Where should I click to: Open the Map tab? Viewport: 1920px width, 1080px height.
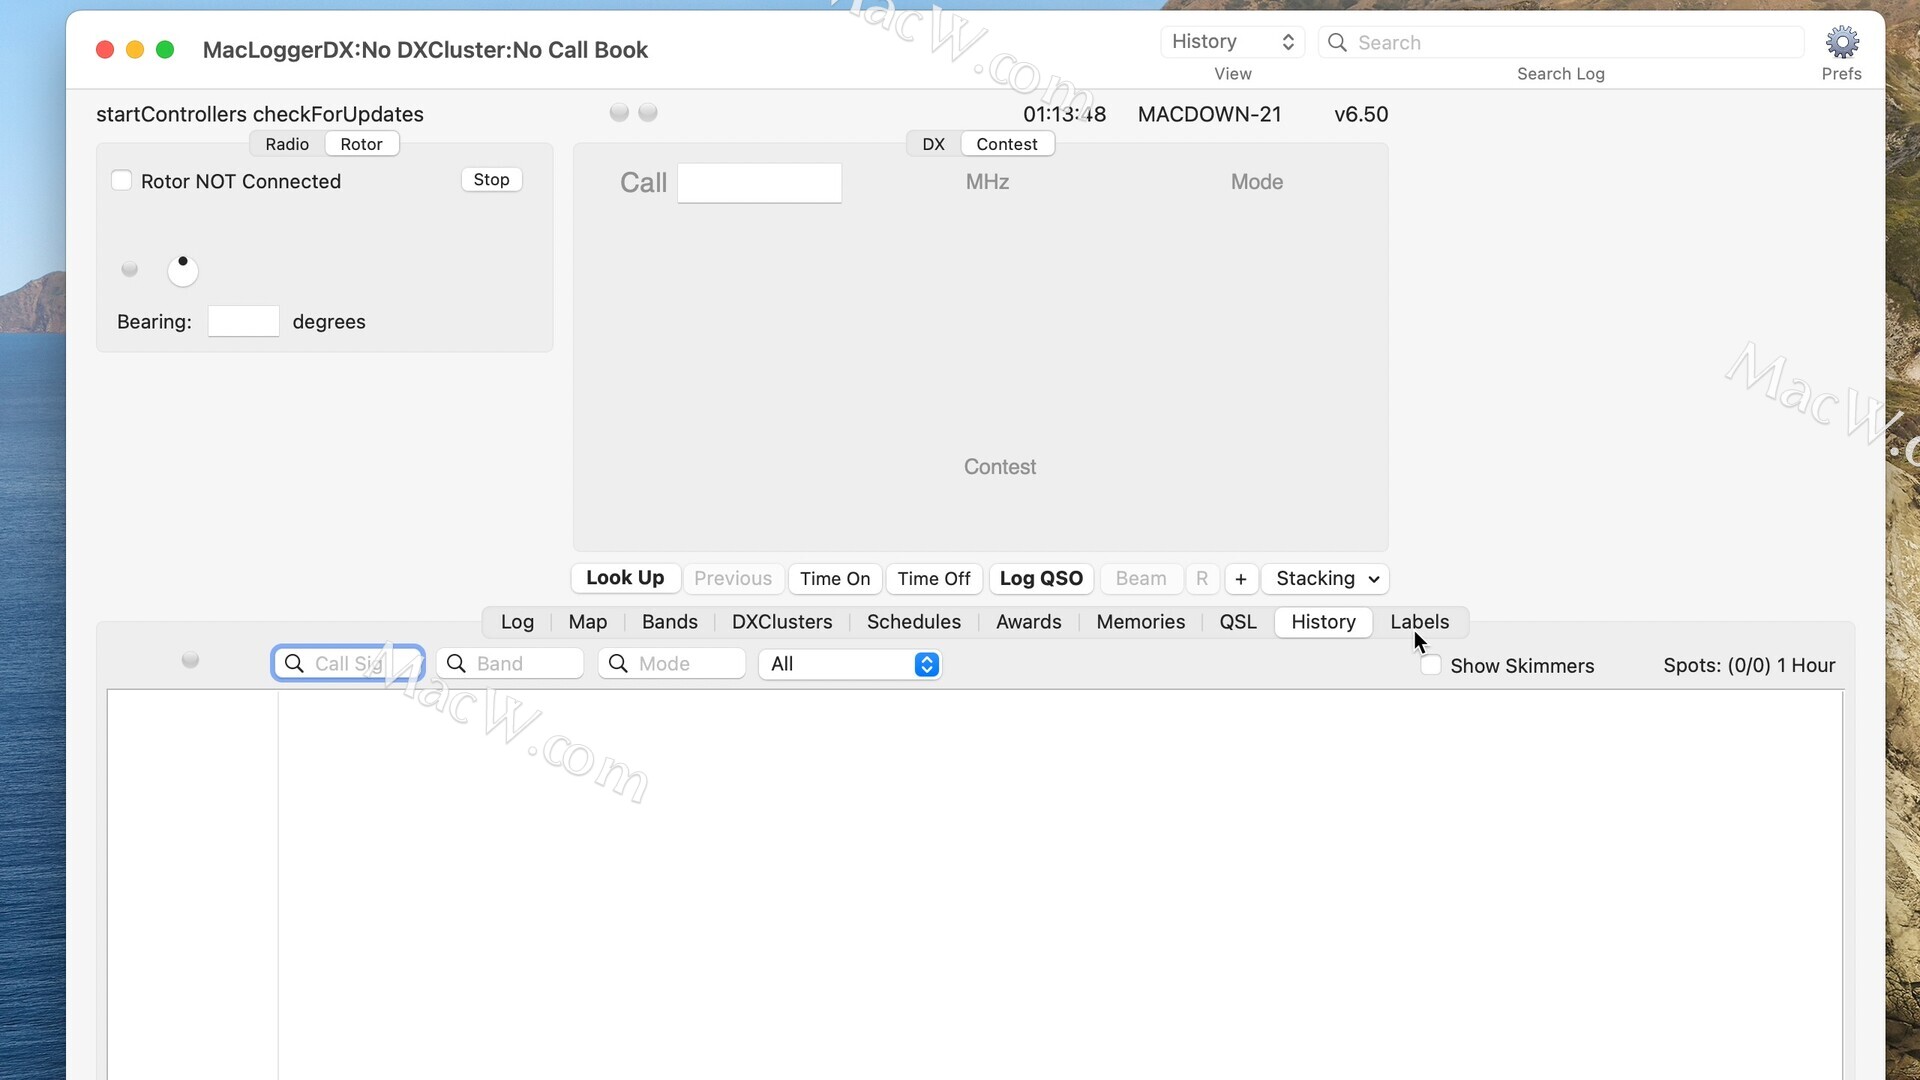tap(588, 622)
